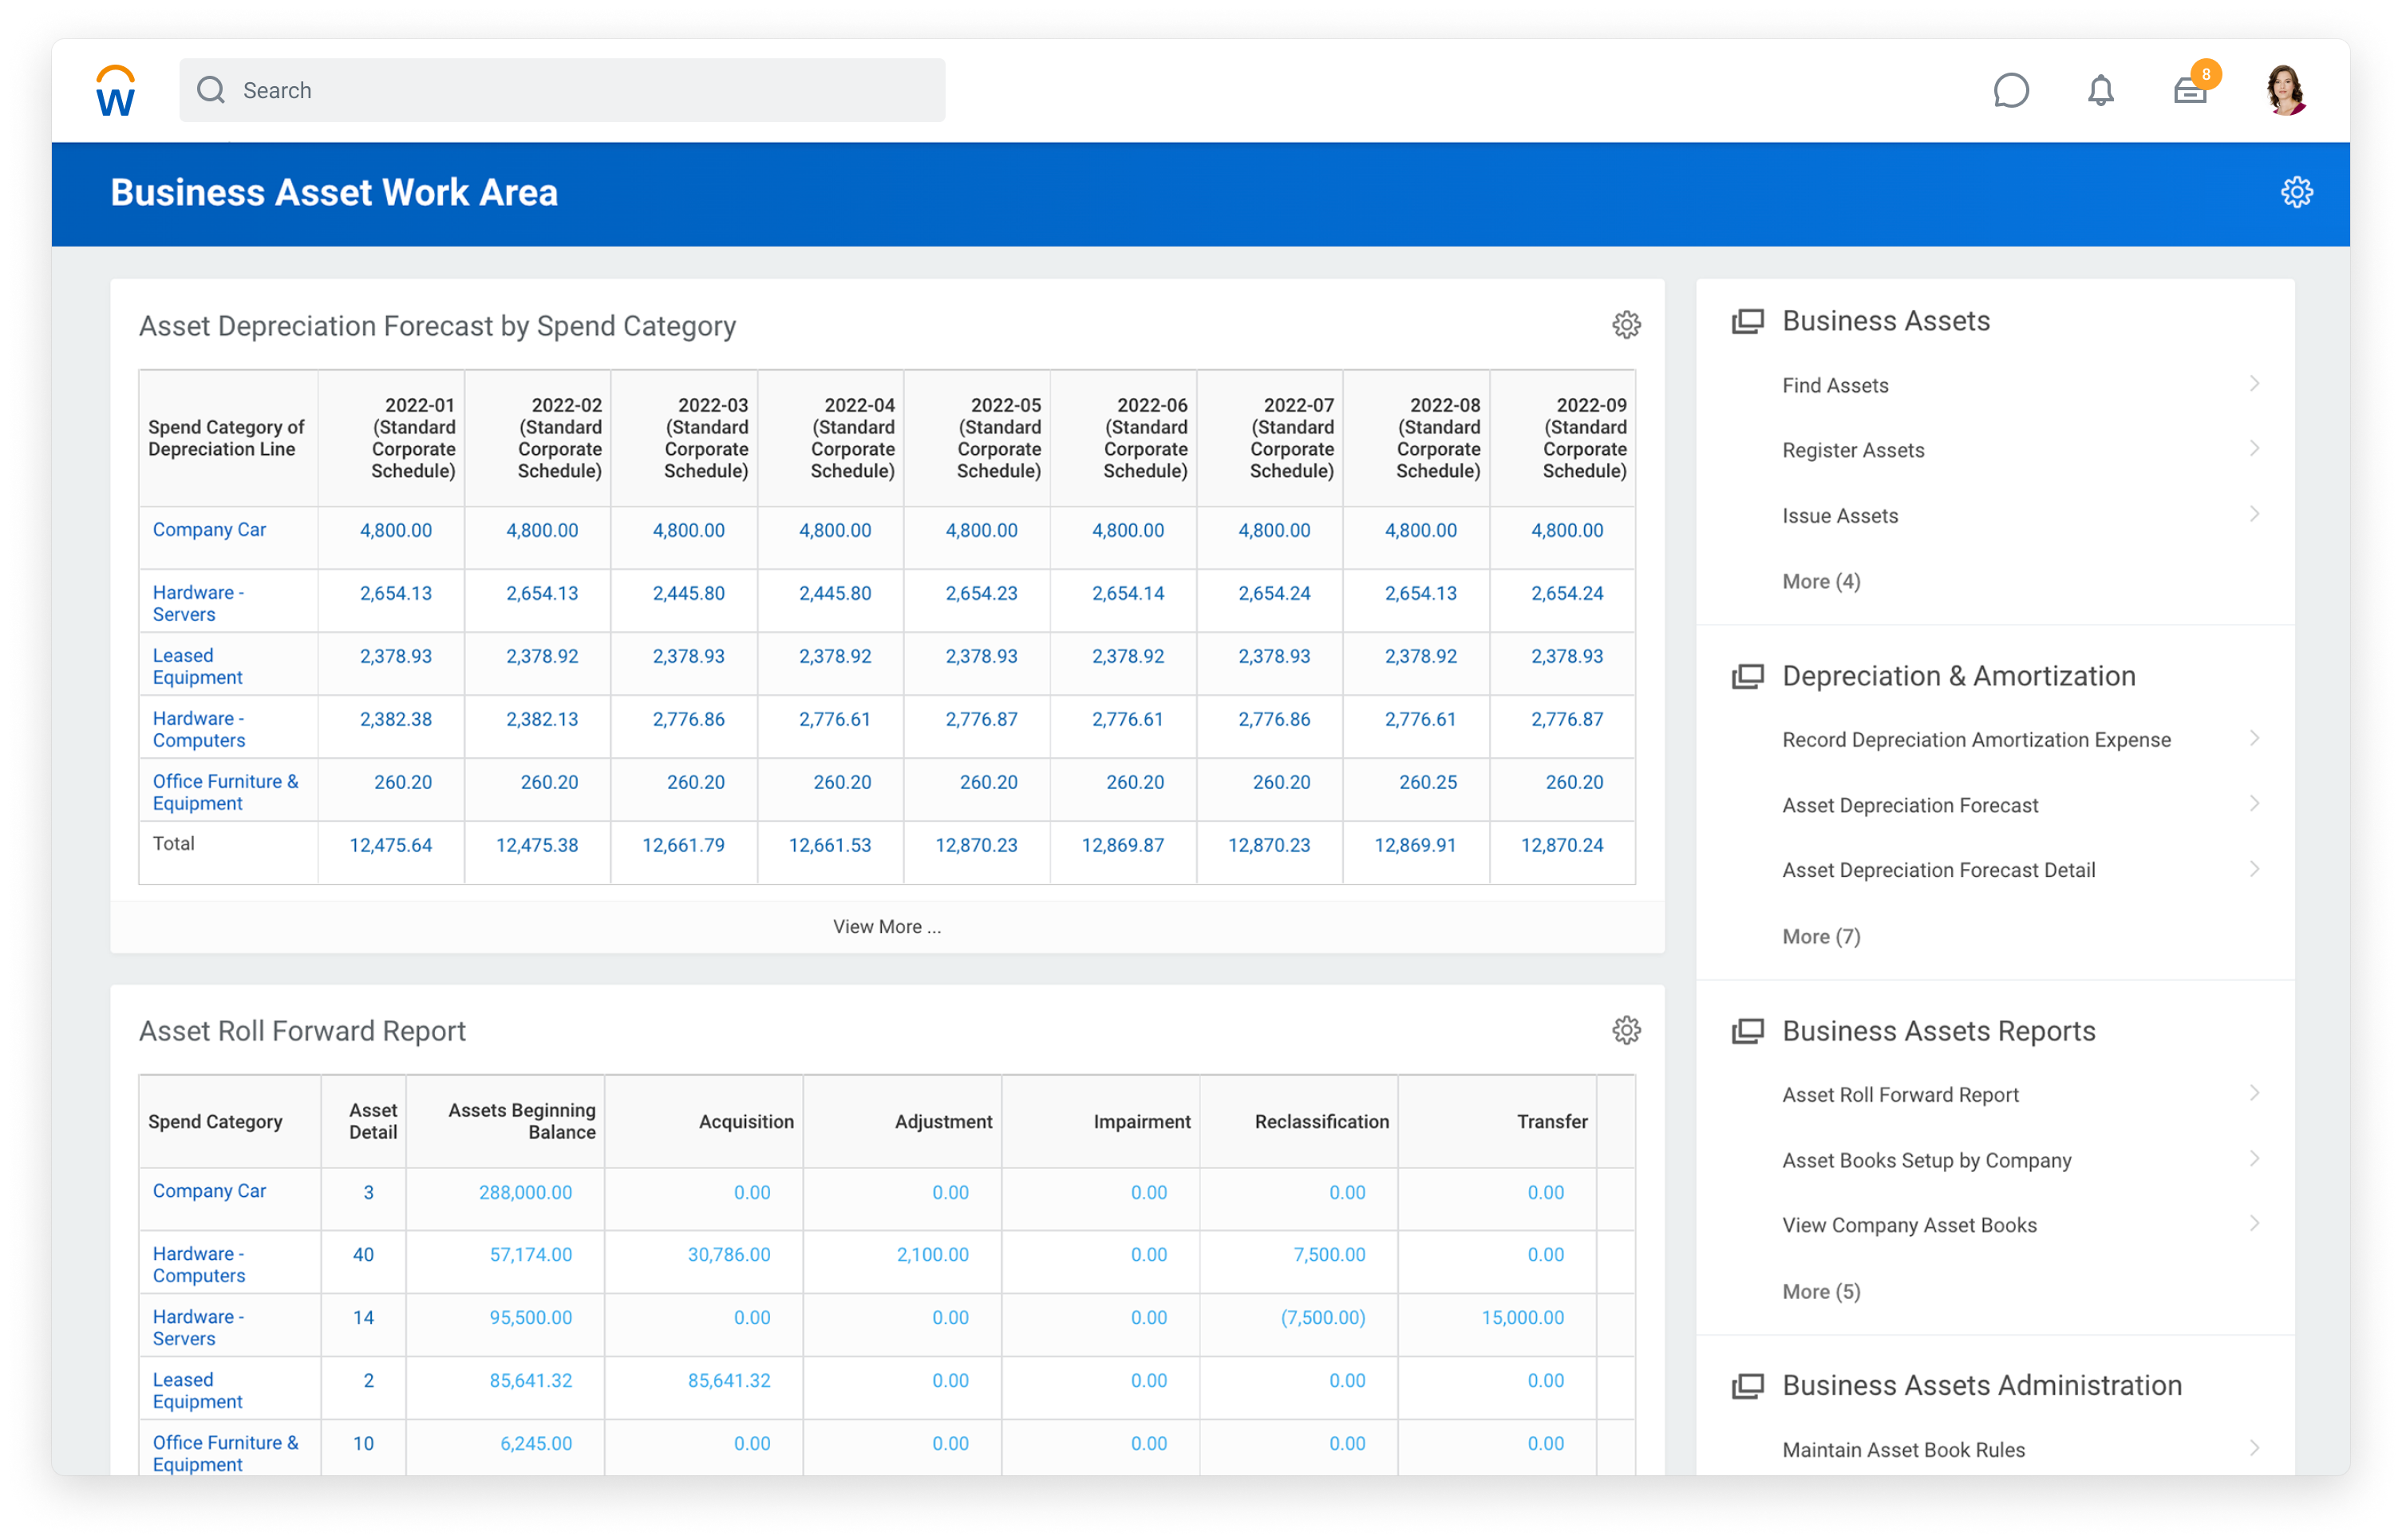
Task: Click View More in depreciation forecast table
Action: [x=886, y=924]
